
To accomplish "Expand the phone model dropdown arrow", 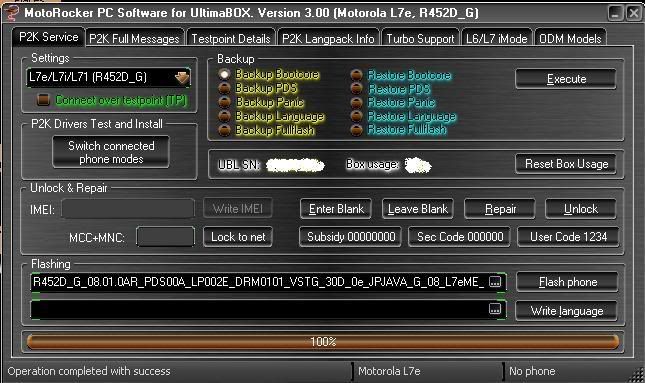I will [x=182, y=77].
